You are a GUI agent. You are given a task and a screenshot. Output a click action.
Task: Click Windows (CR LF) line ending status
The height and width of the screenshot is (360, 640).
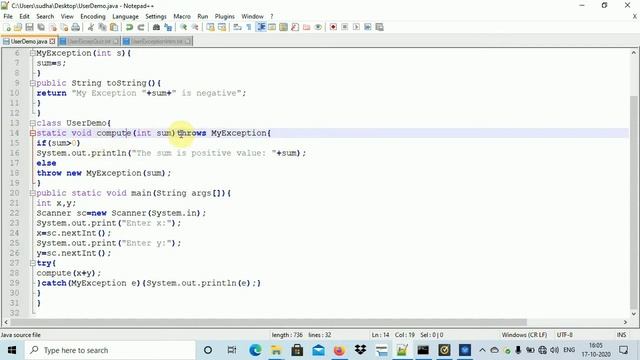(524, 335)
